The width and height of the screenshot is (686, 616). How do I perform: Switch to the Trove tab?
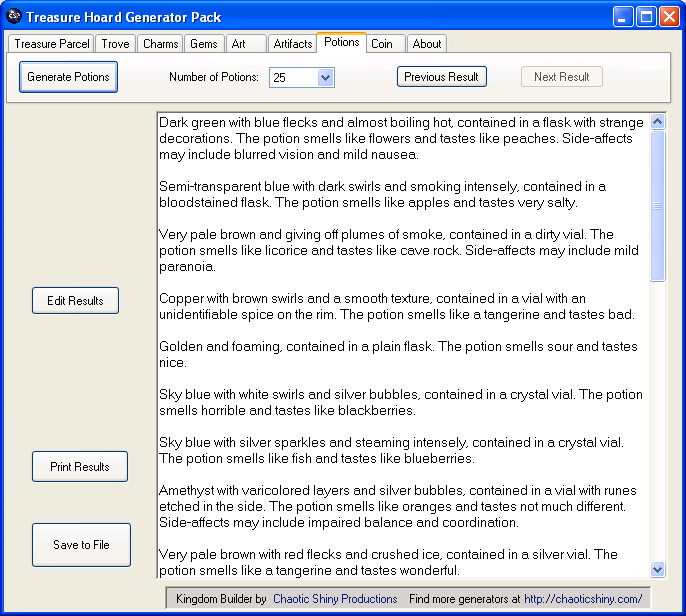(115, 44)
